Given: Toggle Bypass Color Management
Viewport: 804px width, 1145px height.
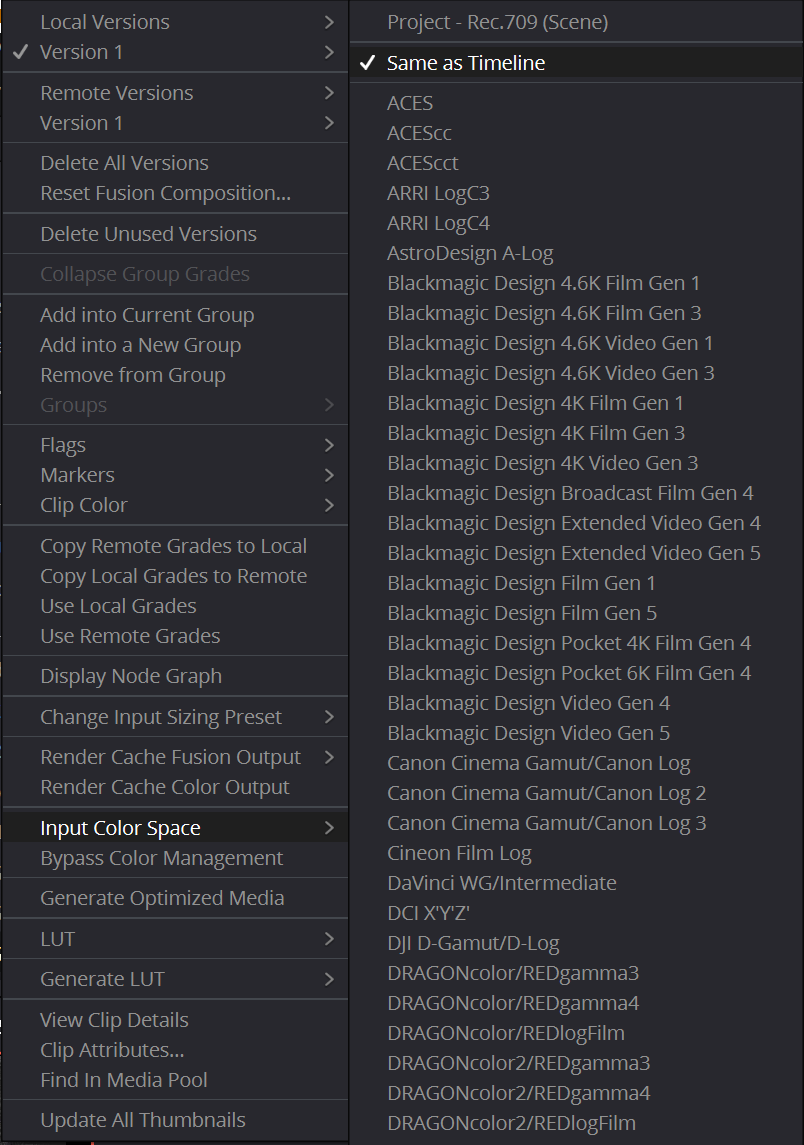Looking at the screenshot, I should [175, 857].
